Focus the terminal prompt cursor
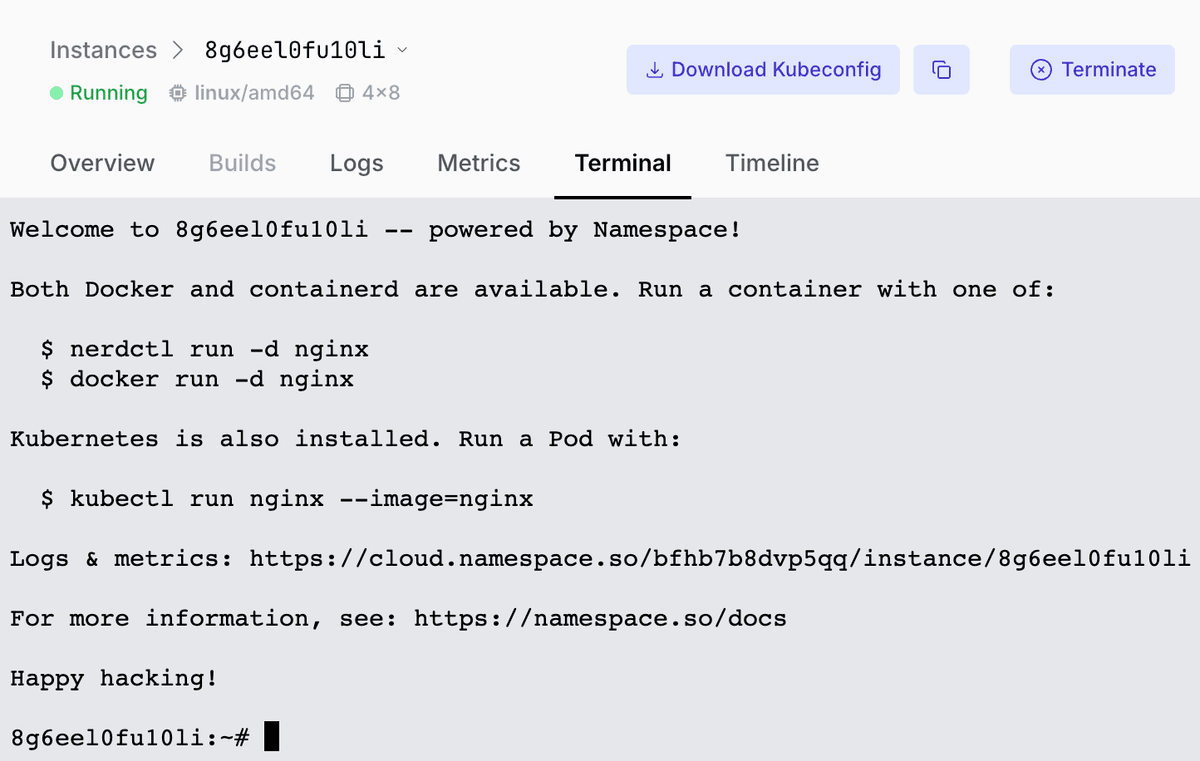 [x=271, y=738]
